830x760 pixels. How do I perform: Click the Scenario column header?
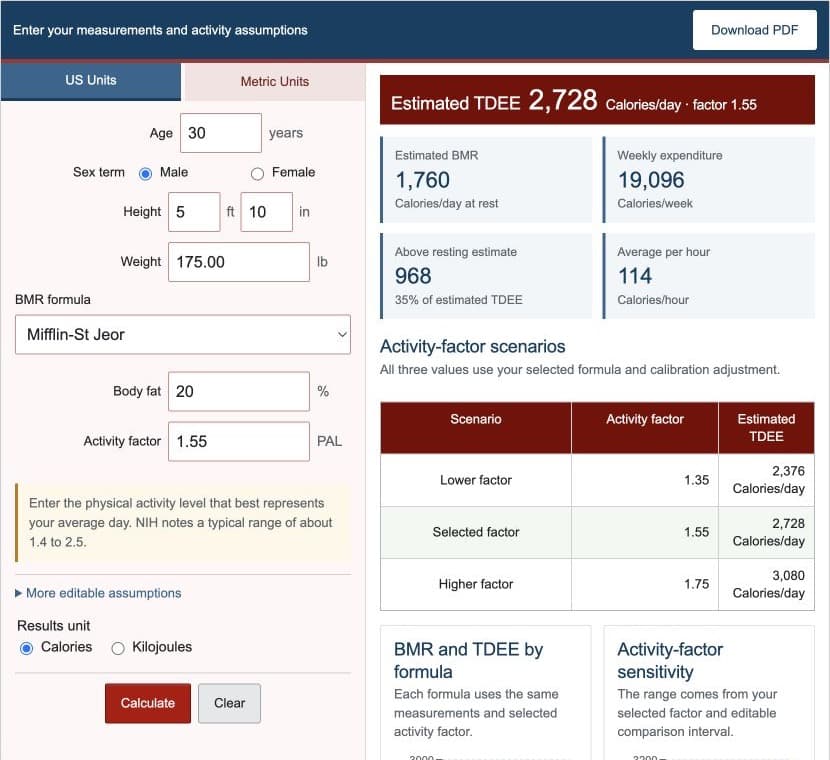coord(475,428)
